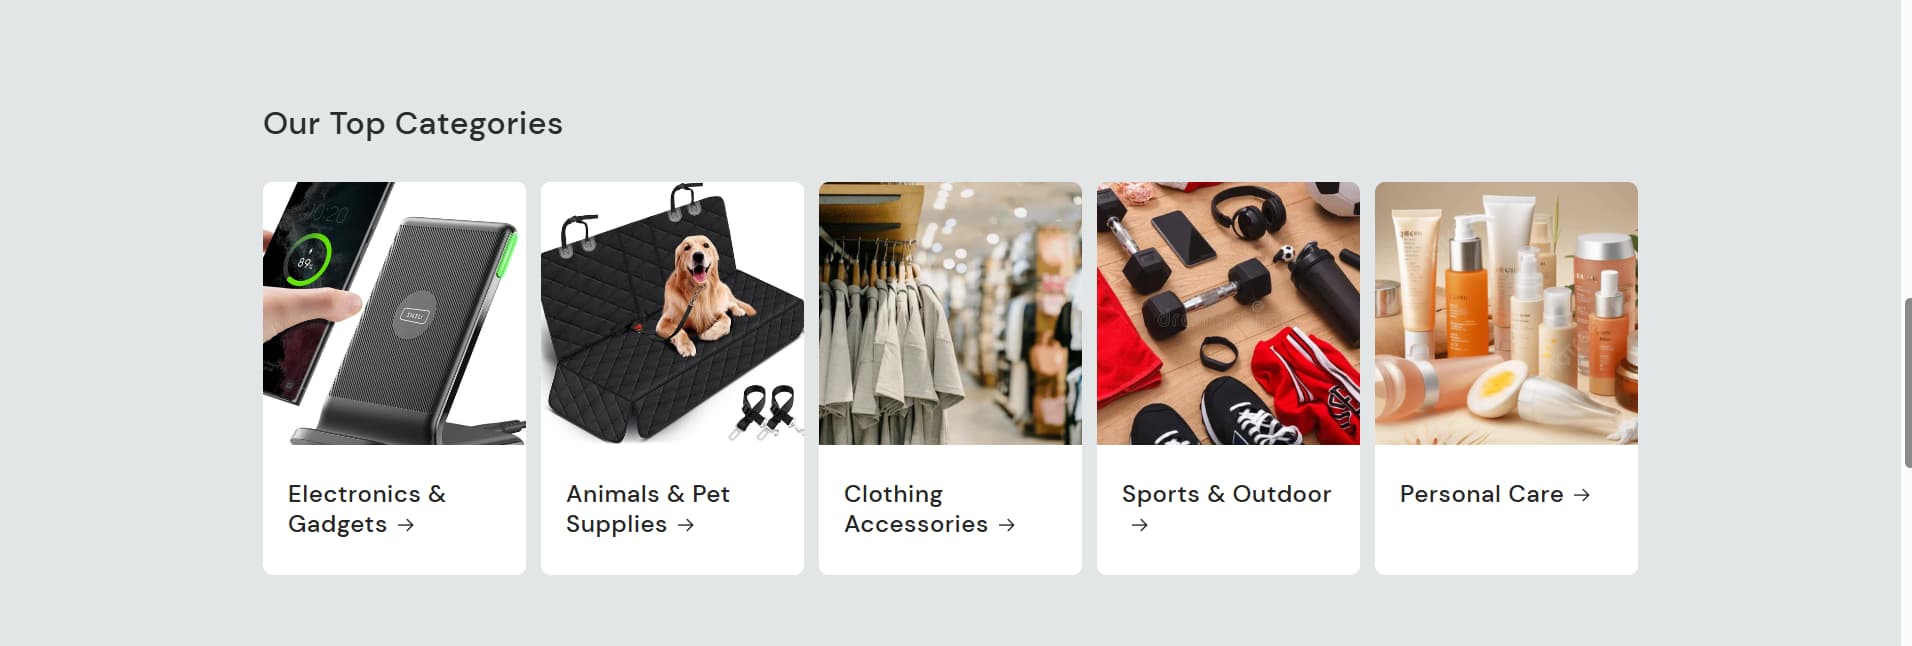
Task: Click the Our Top Categories heading
Action: (413, 123)
